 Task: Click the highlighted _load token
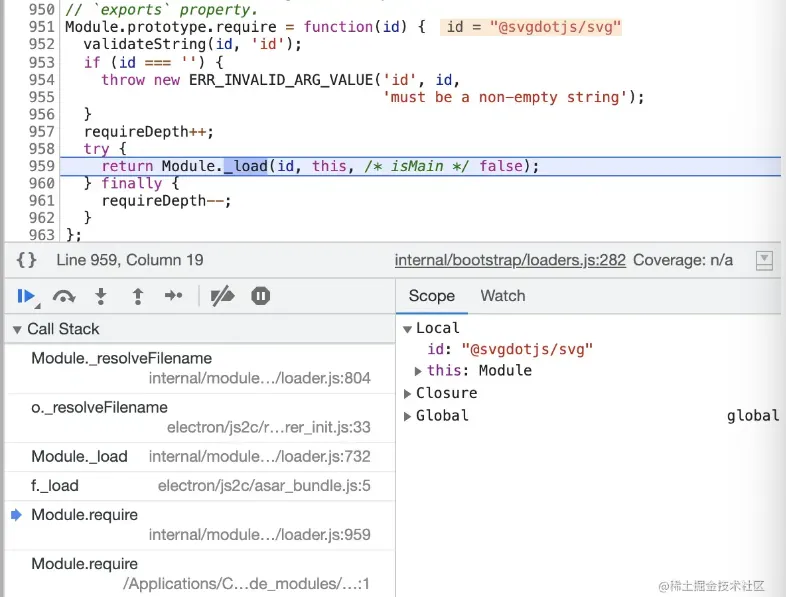(246, 166)
